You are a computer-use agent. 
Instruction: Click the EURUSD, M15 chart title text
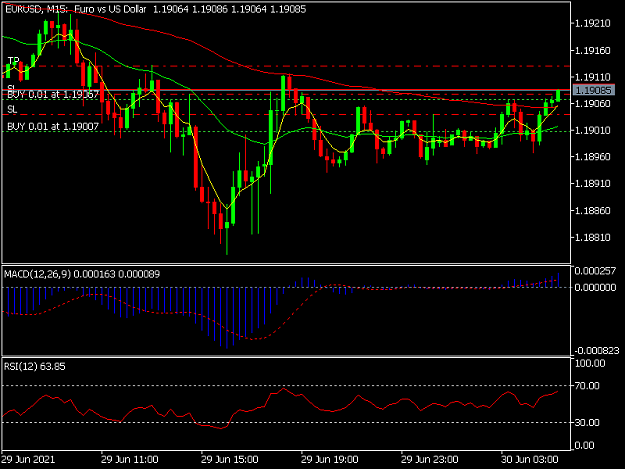click(155, 9)
